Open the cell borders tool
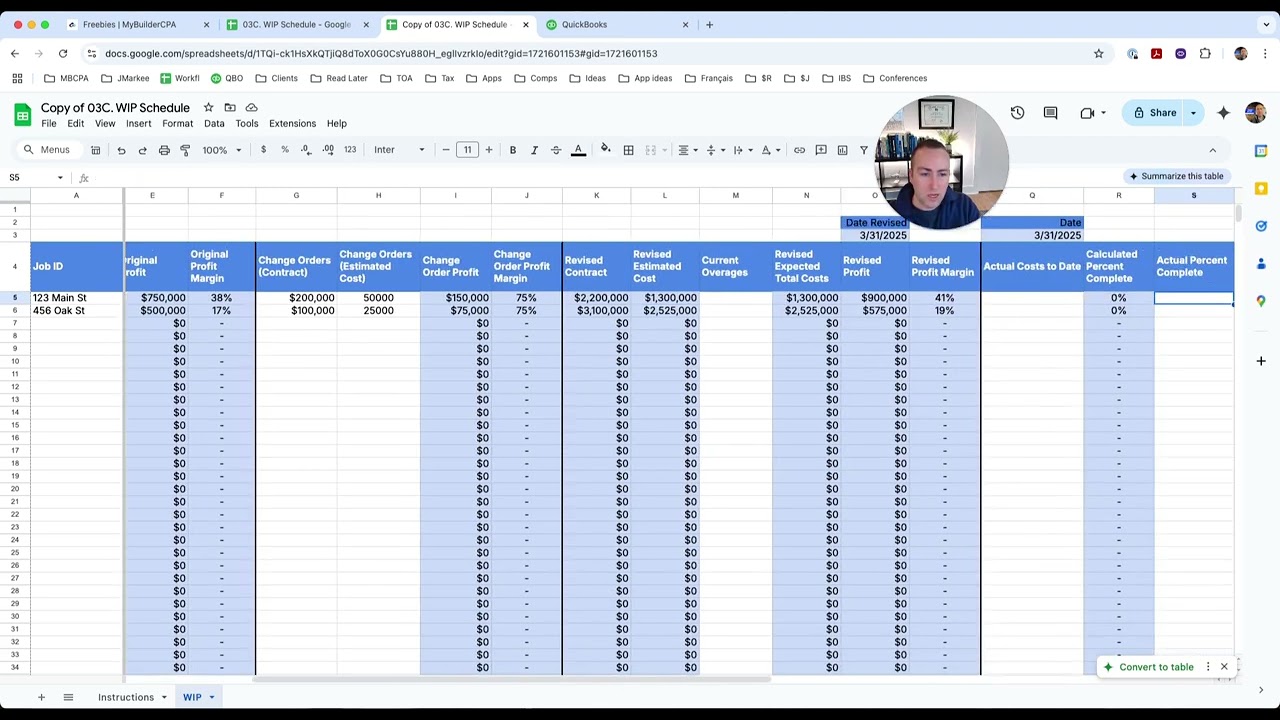1280x720 pixels. pos(628,150)
